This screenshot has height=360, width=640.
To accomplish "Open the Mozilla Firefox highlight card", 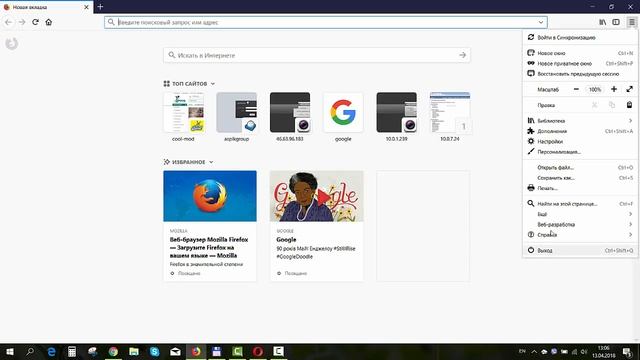I will tap(210, 226).
